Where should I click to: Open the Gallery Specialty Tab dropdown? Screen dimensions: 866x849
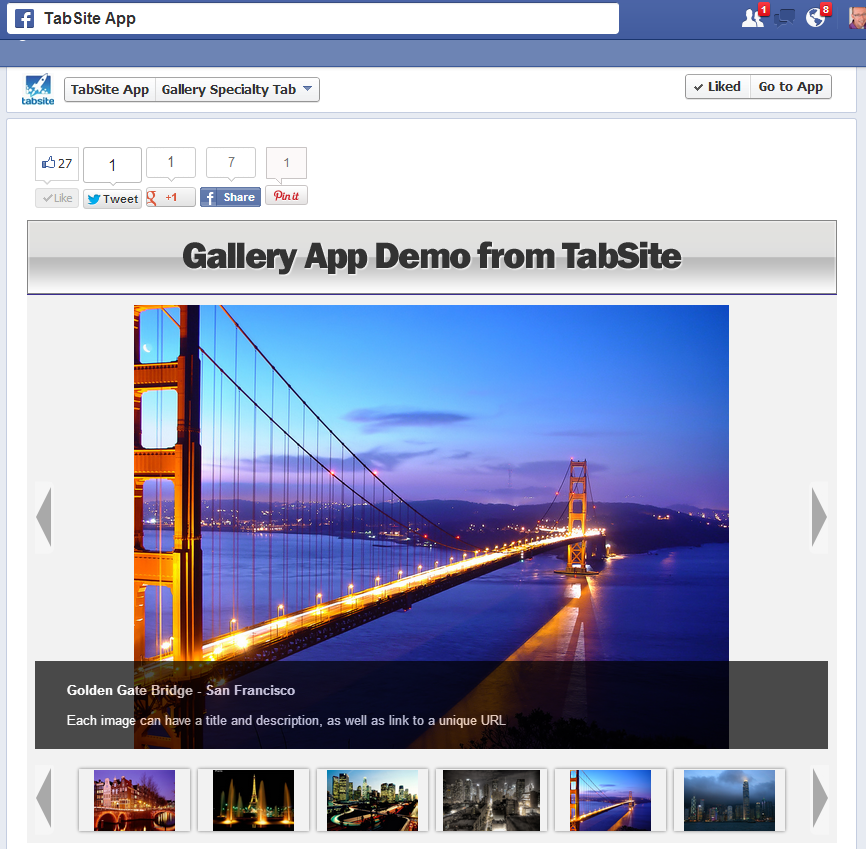pyautogui.click(x=237, y=89)
